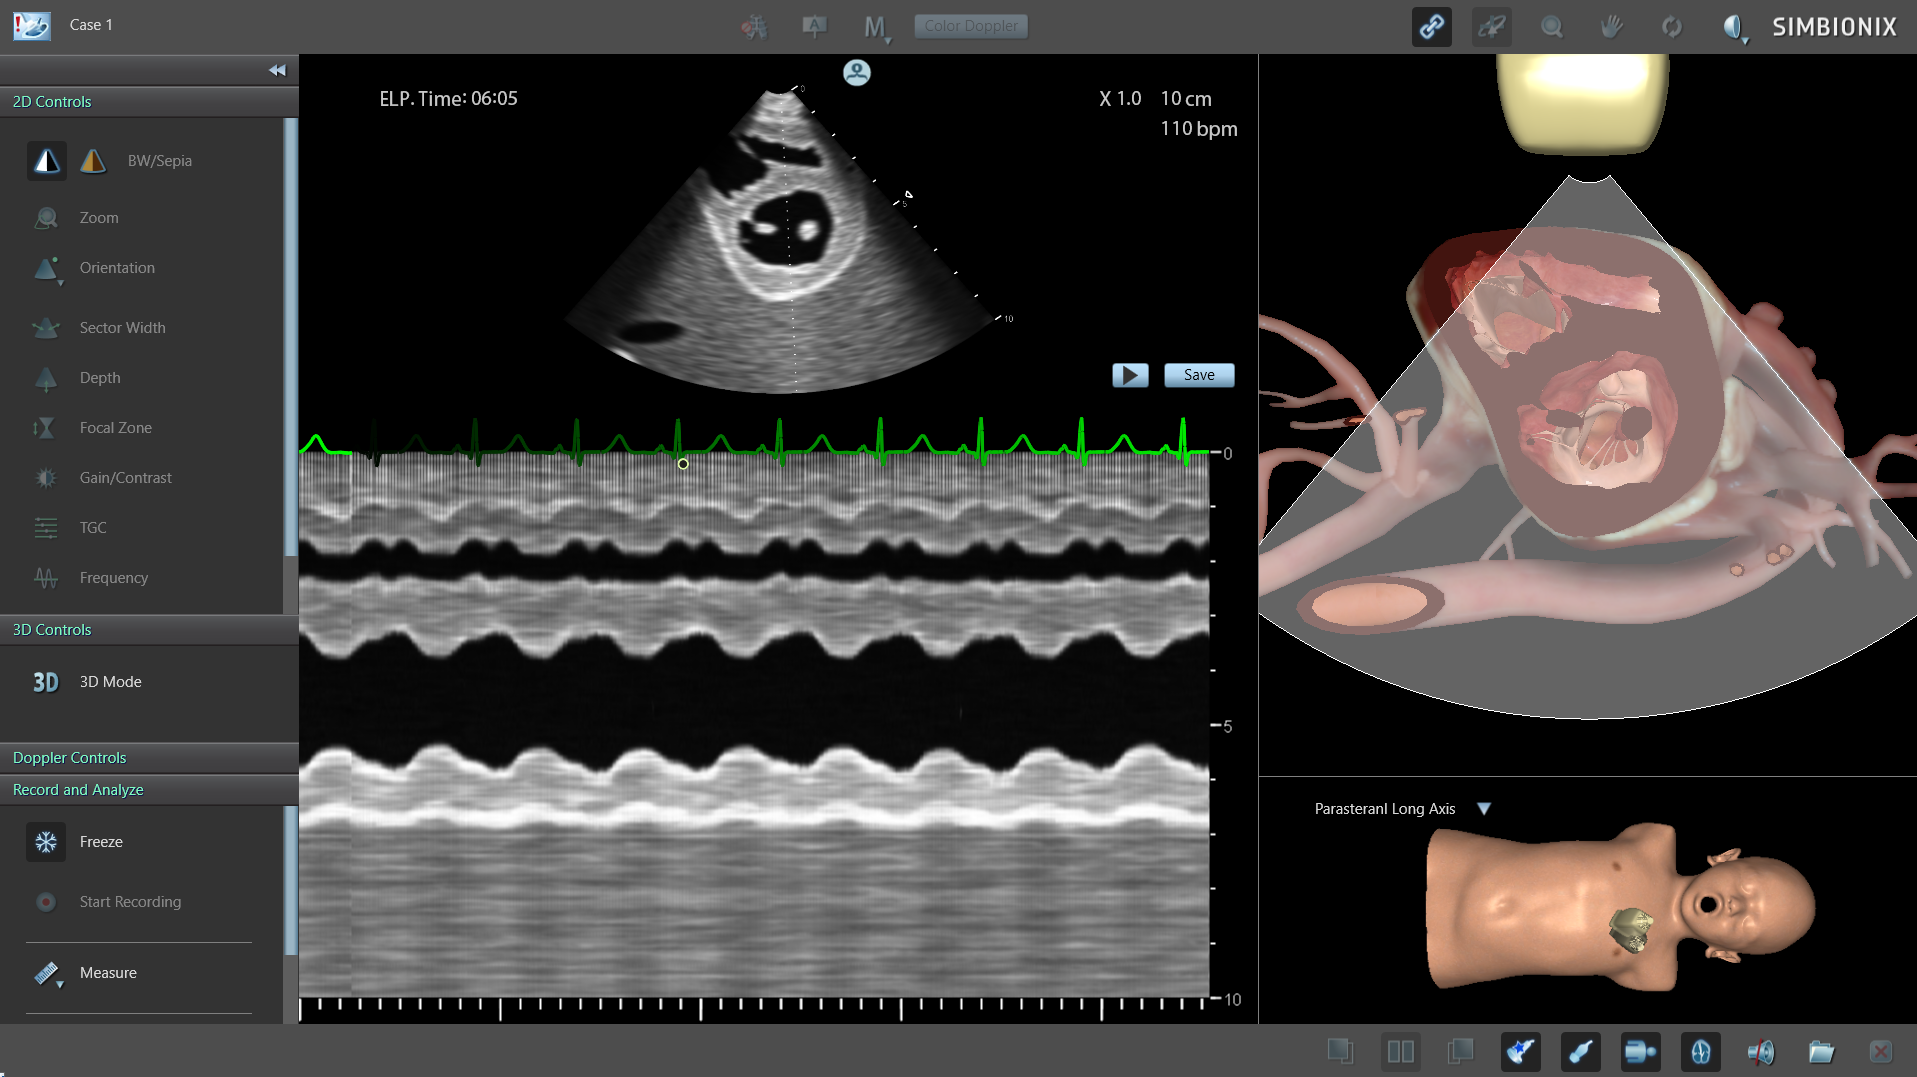Open the M-mode dropdown in top toolbar
The height and width of the screenshot is (1077, 1917).
876,28
